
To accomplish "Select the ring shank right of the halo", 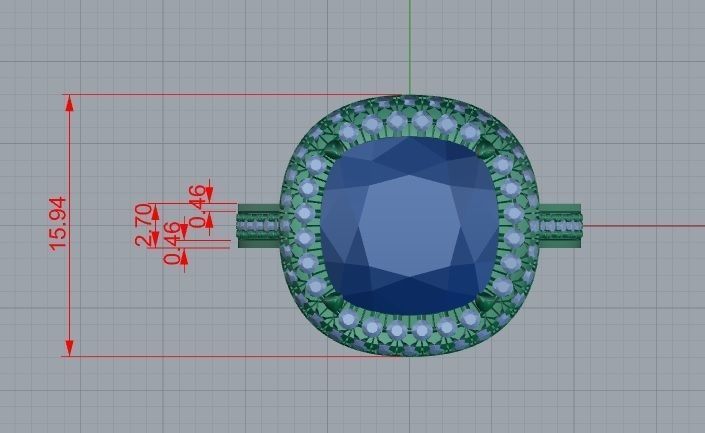I will (x=560, y=226).
